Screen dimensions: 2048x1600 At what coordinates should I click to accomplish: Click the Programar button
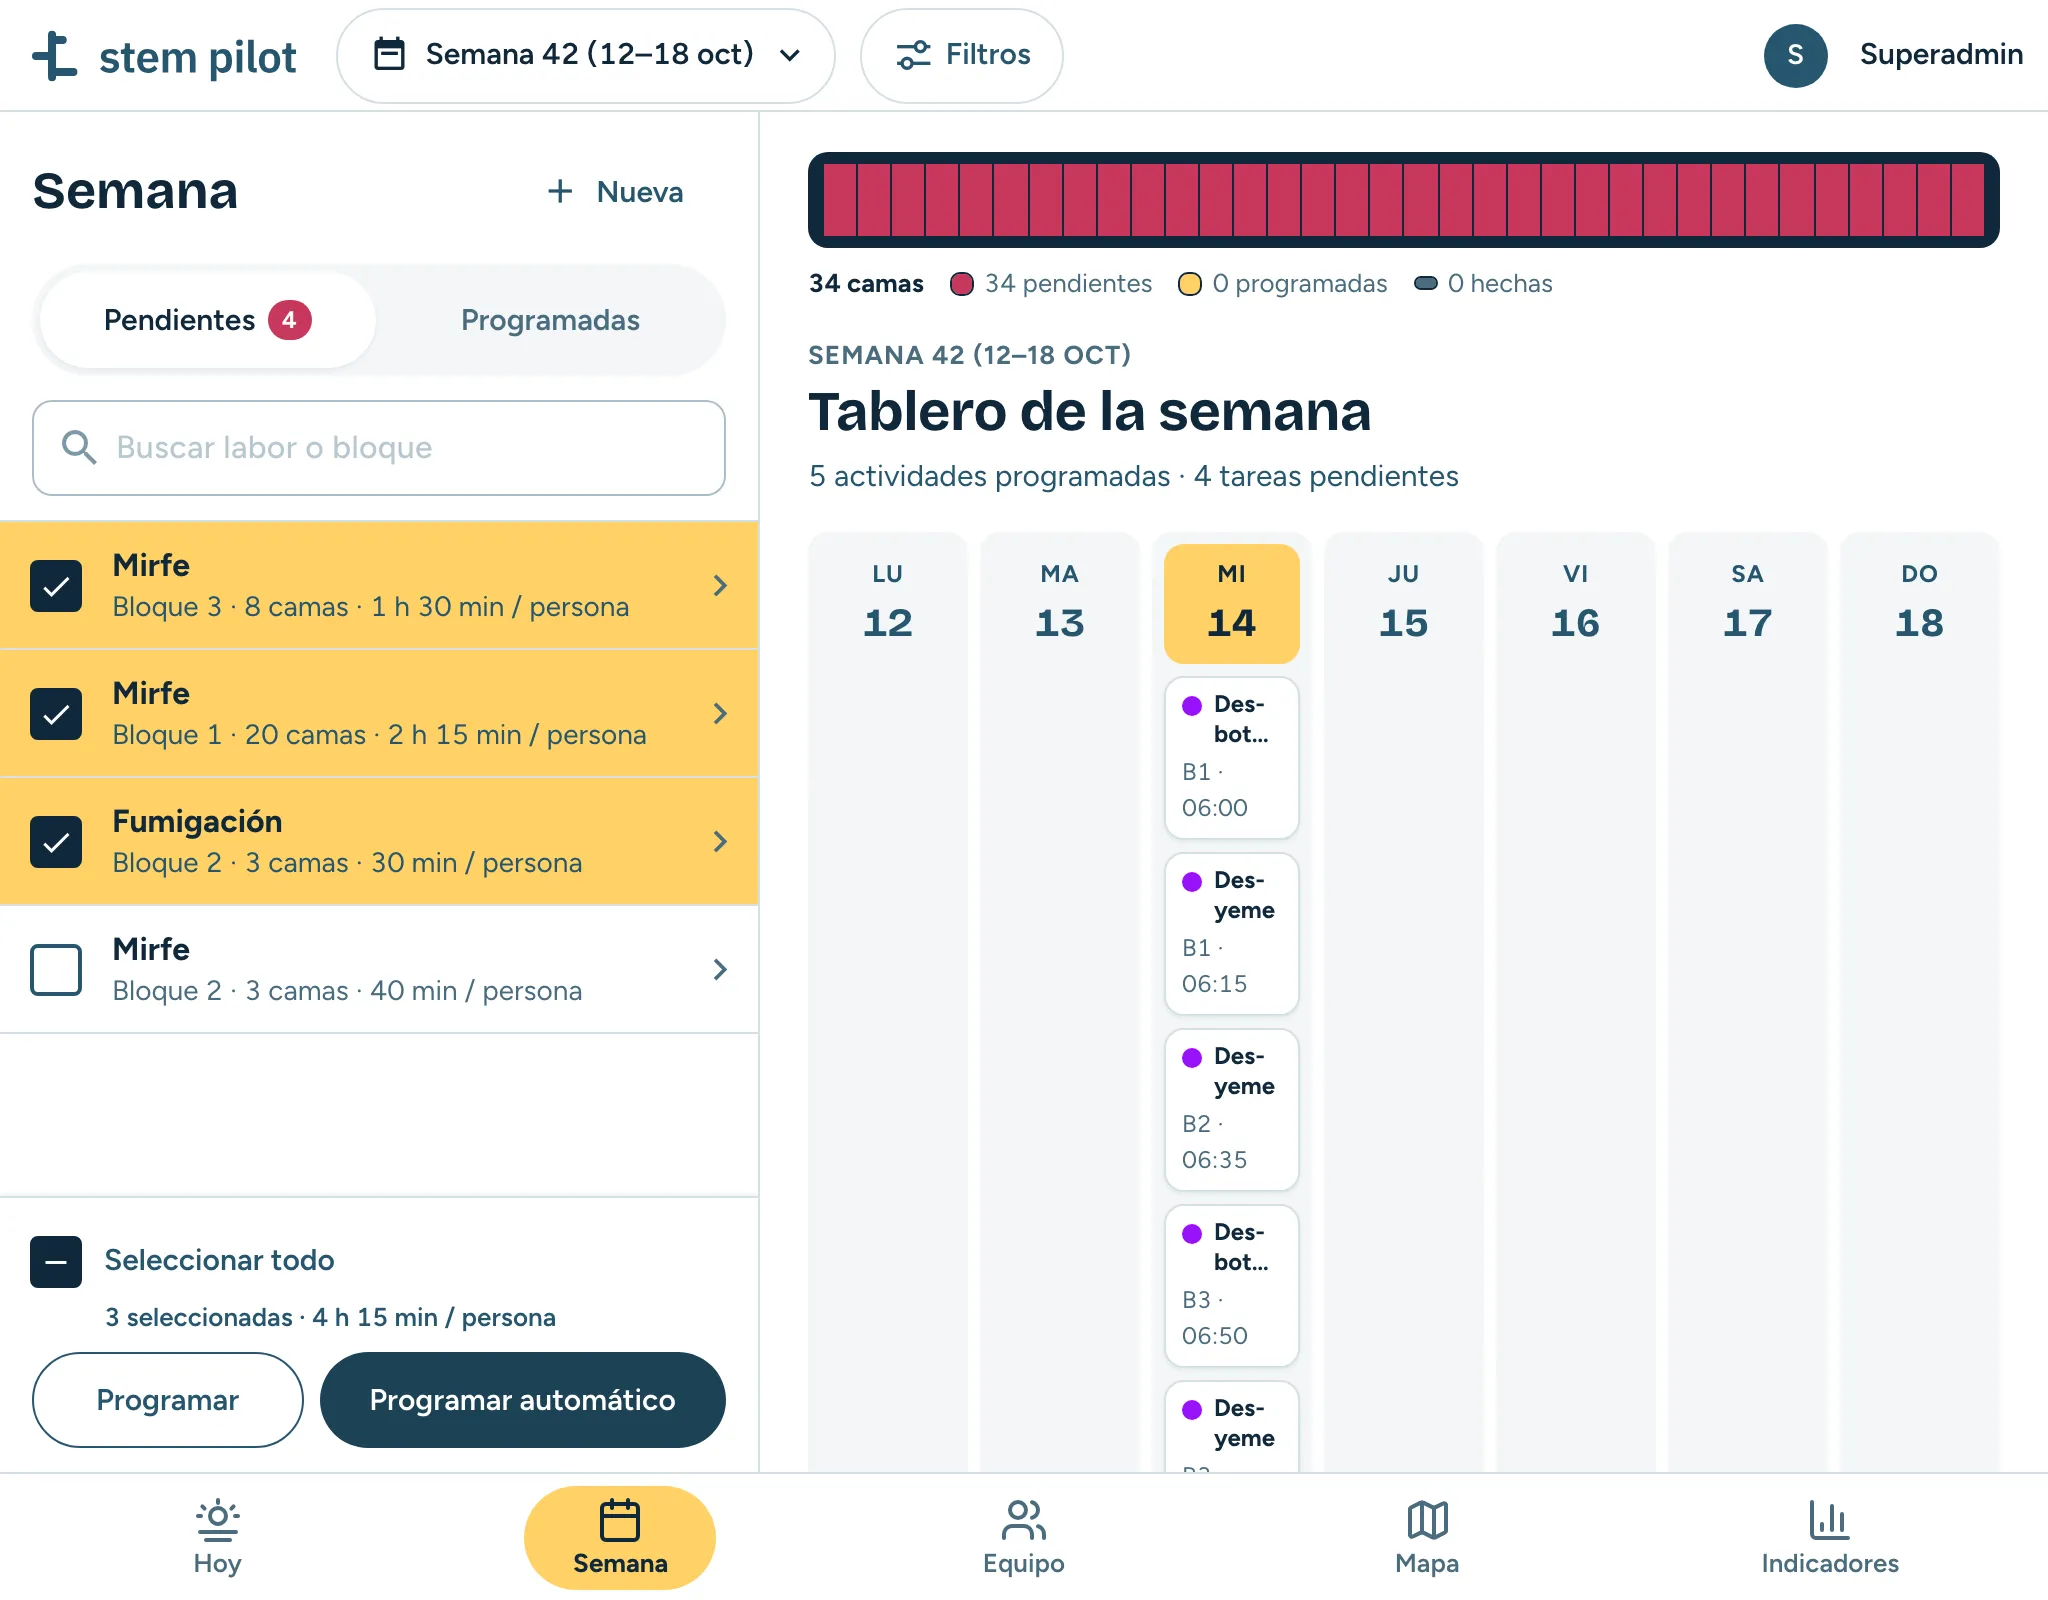(x=168, y=1400)
